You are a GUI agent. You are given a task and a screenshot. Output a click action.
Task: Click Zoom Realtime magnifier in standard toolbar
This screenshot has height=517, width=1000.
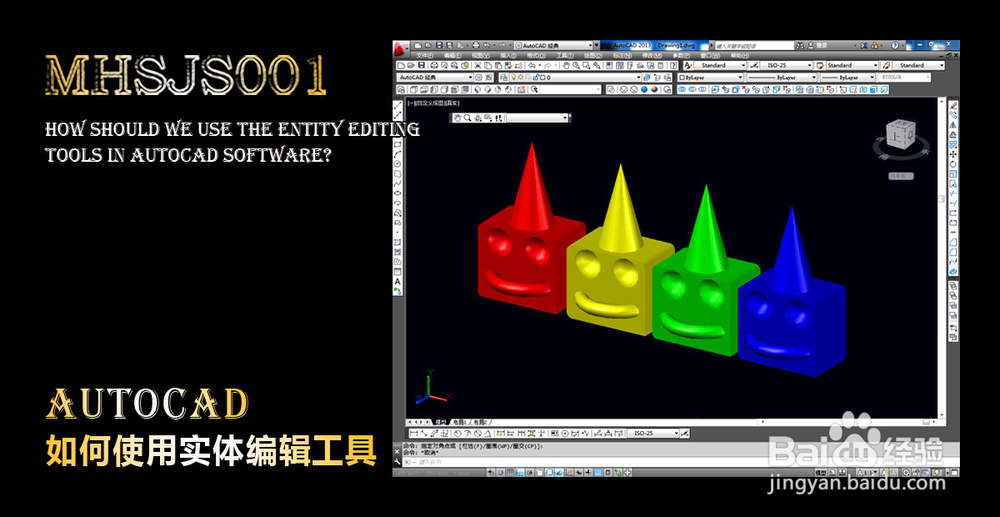point(576,65)
